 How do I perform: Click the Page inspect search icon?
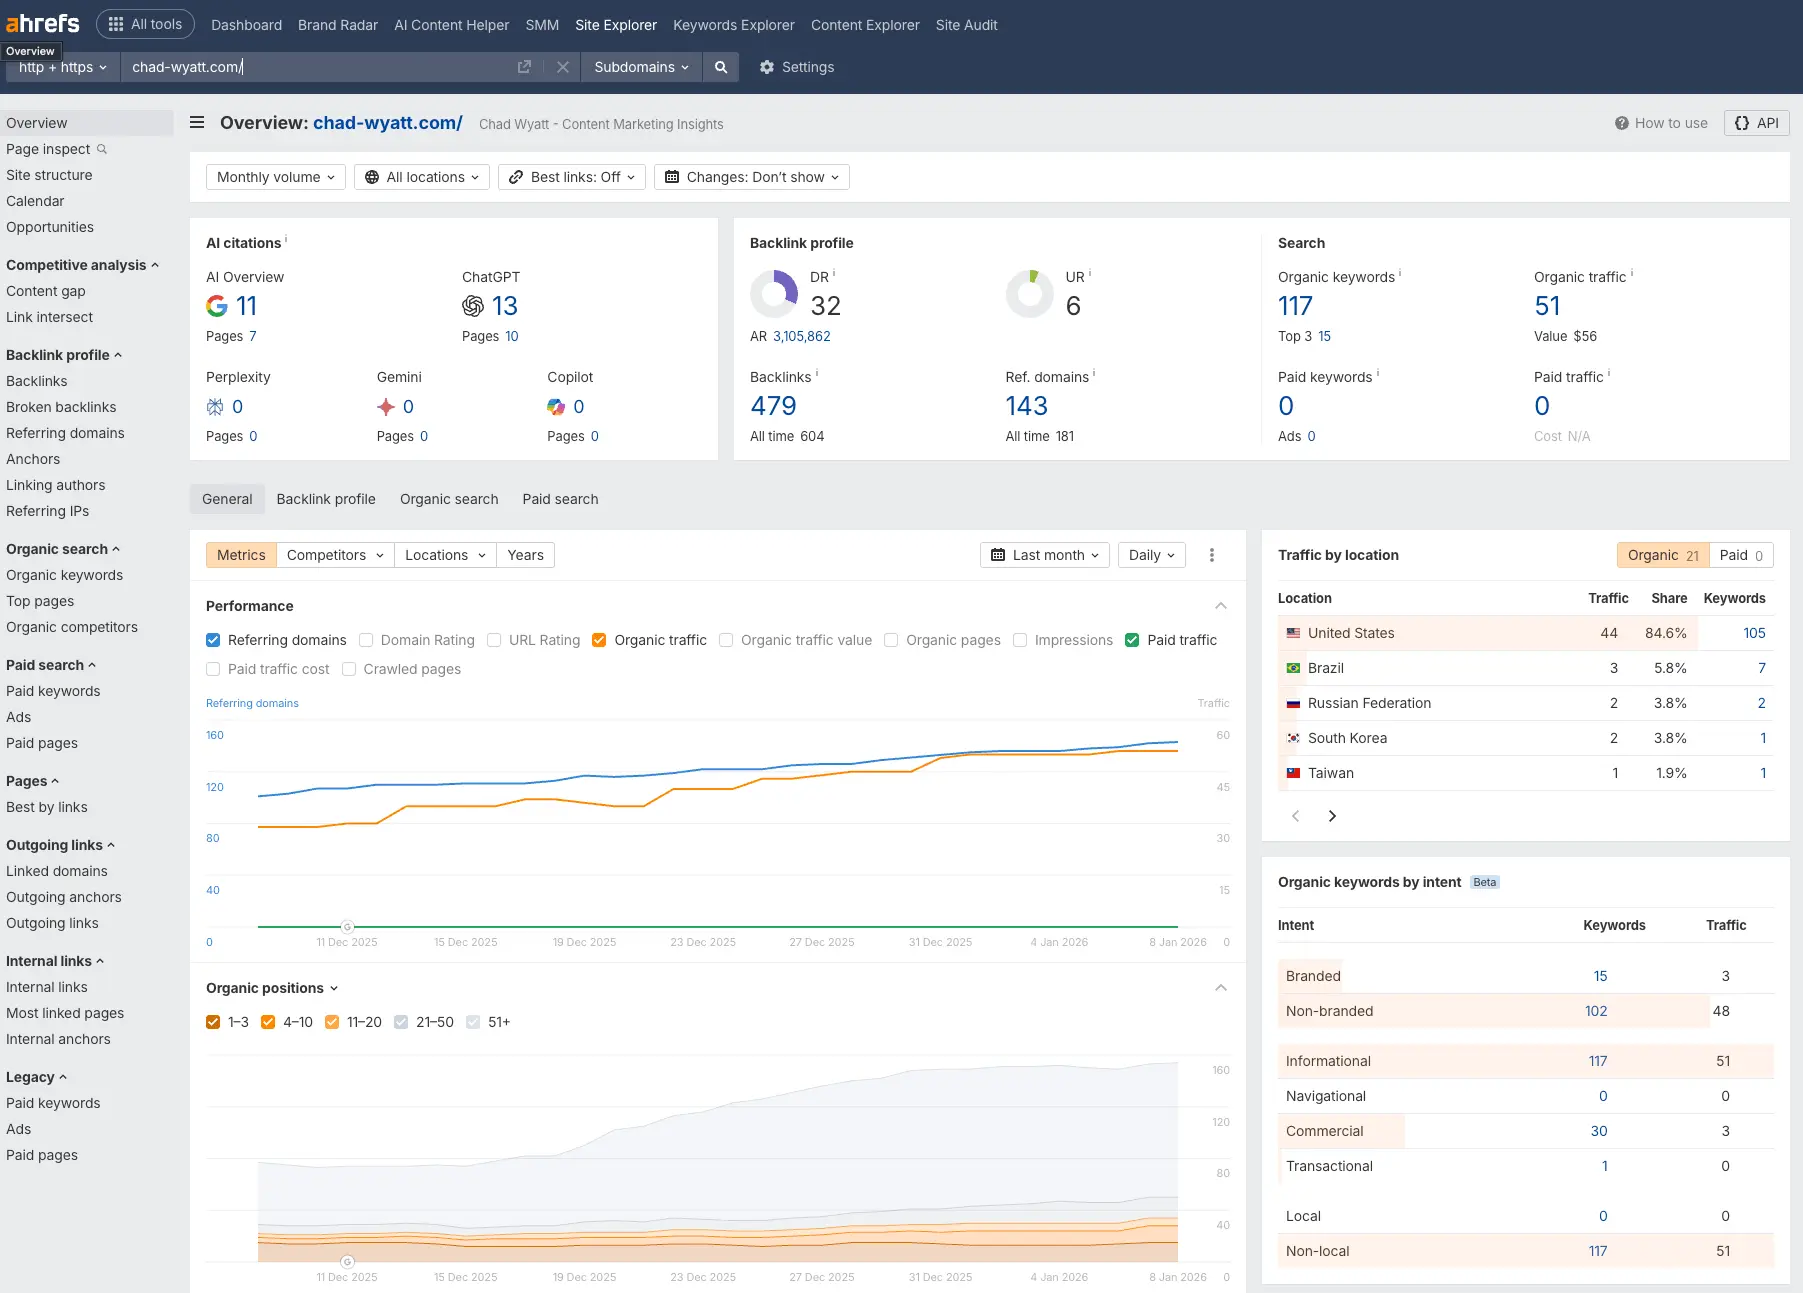[102, 149]
